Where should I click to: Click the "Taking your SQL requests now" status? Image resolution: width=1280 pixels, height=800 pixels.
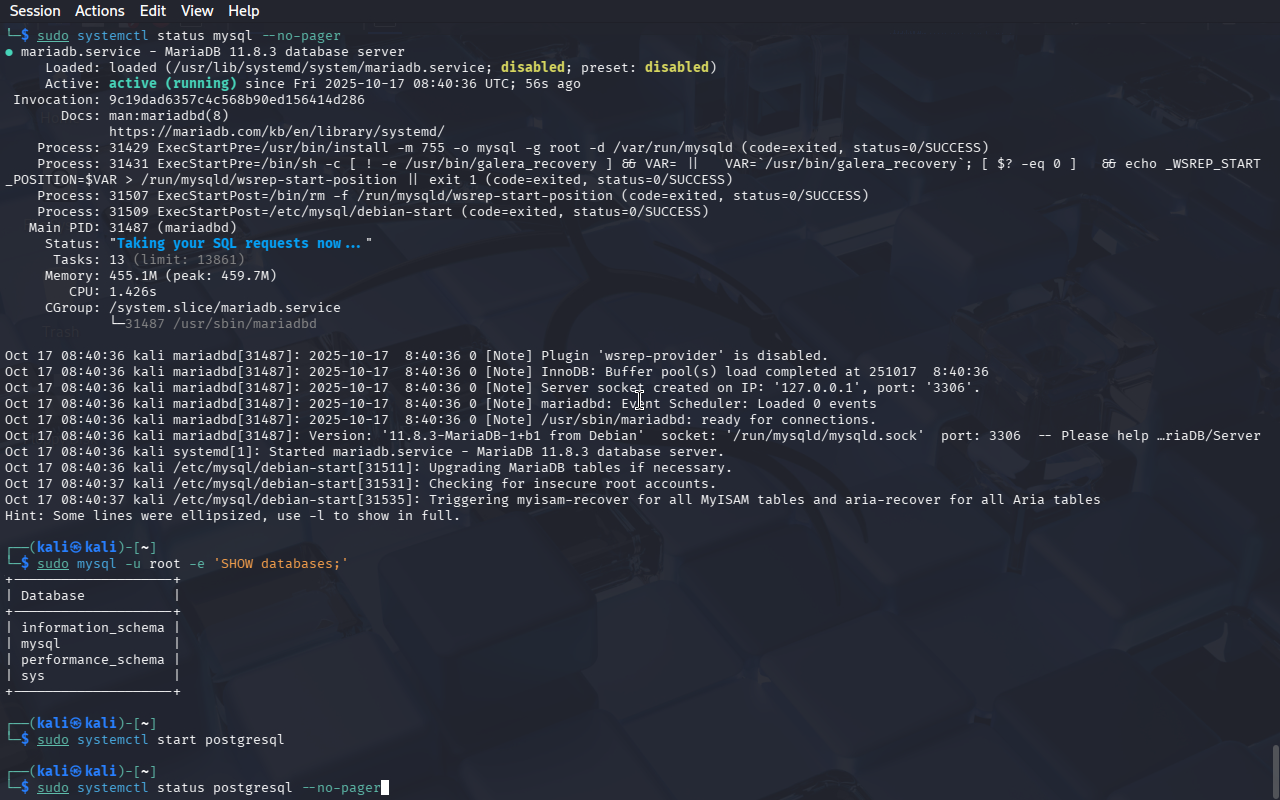[x=240, y=244]
